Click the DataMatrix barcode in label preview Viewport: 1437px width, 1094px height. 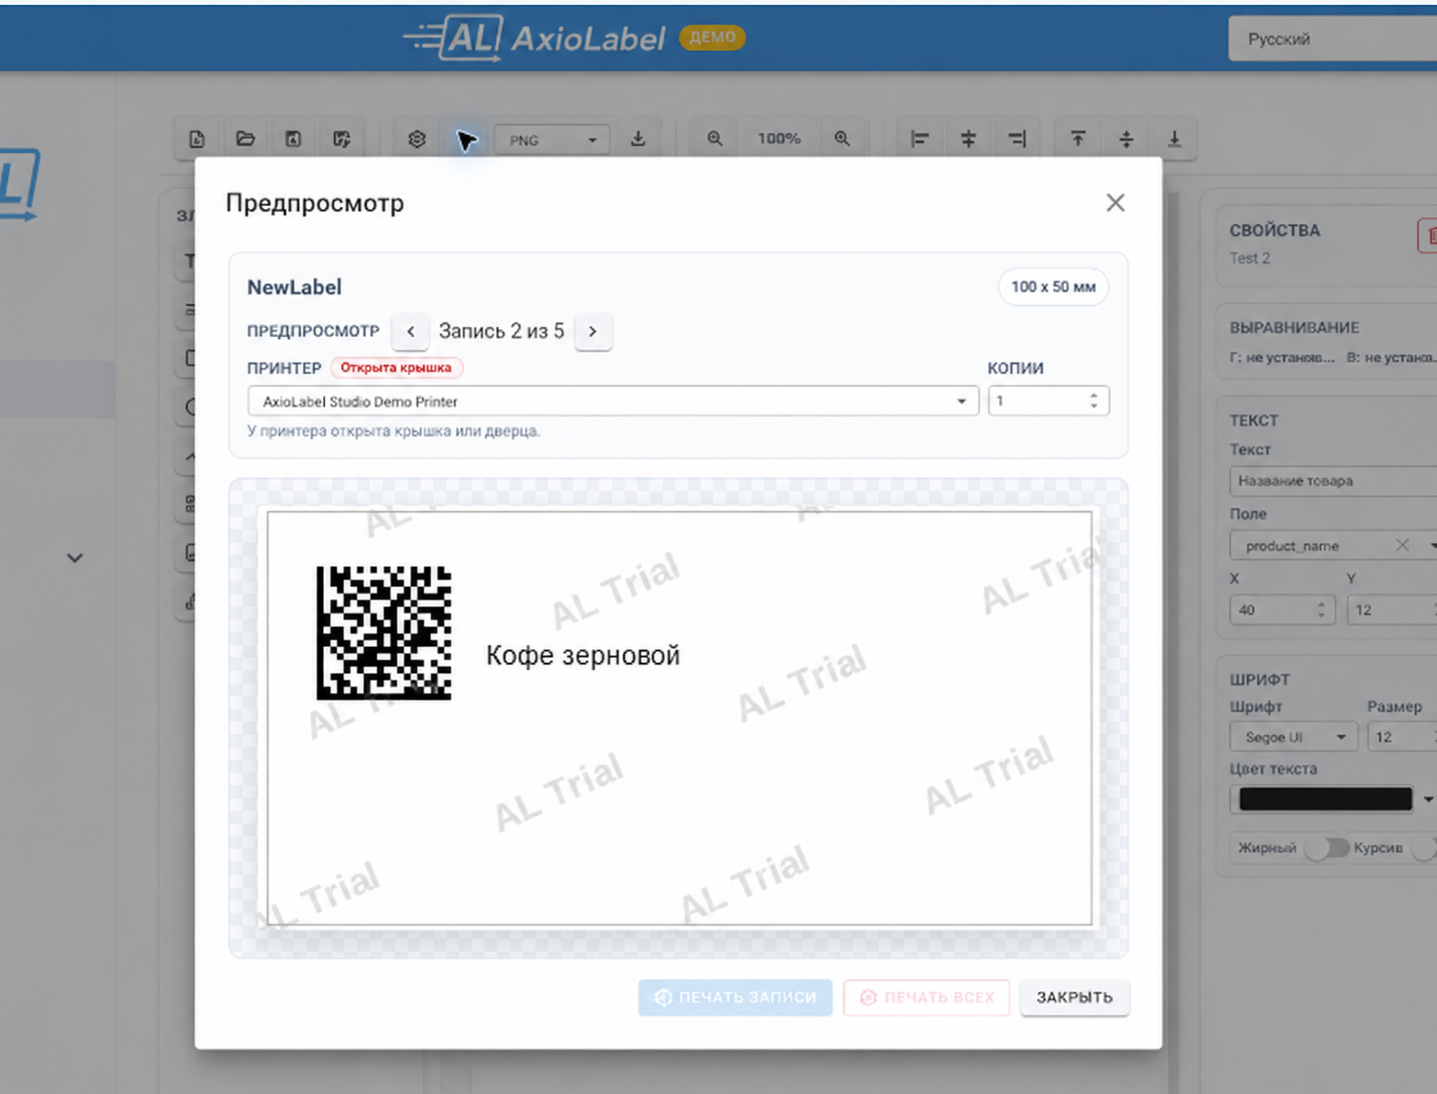[384, 633]
